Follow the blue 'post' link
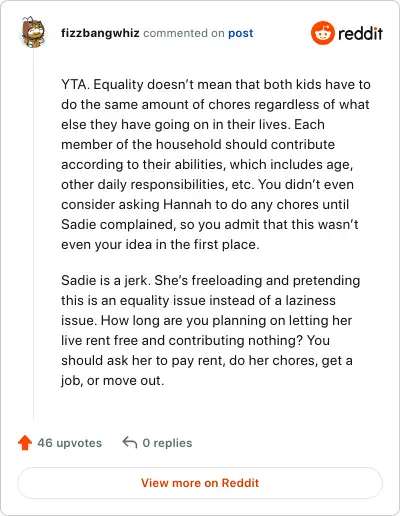Screen dimensions: 400x516 point(240,33)
